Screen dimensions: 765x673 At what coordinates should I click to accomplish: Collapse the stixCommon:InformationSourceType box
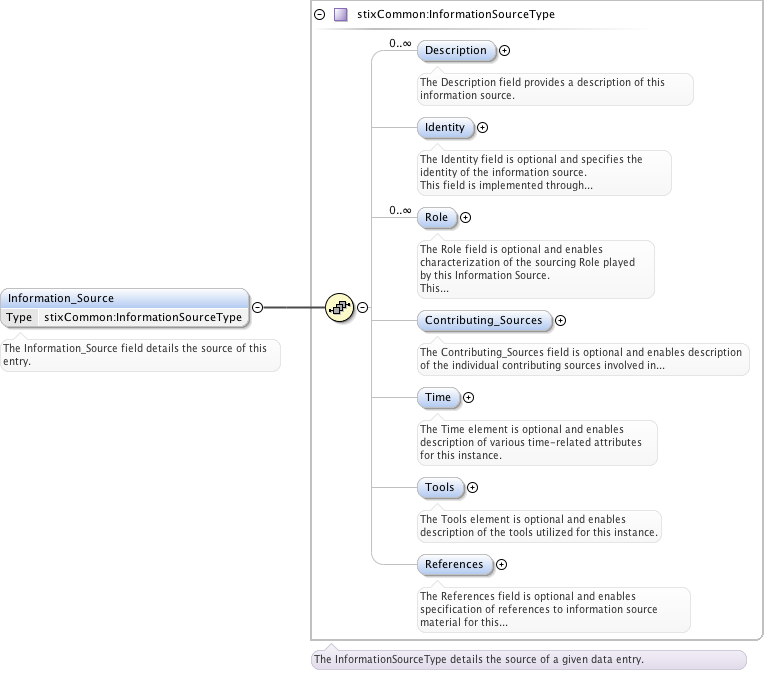[319, 15]
